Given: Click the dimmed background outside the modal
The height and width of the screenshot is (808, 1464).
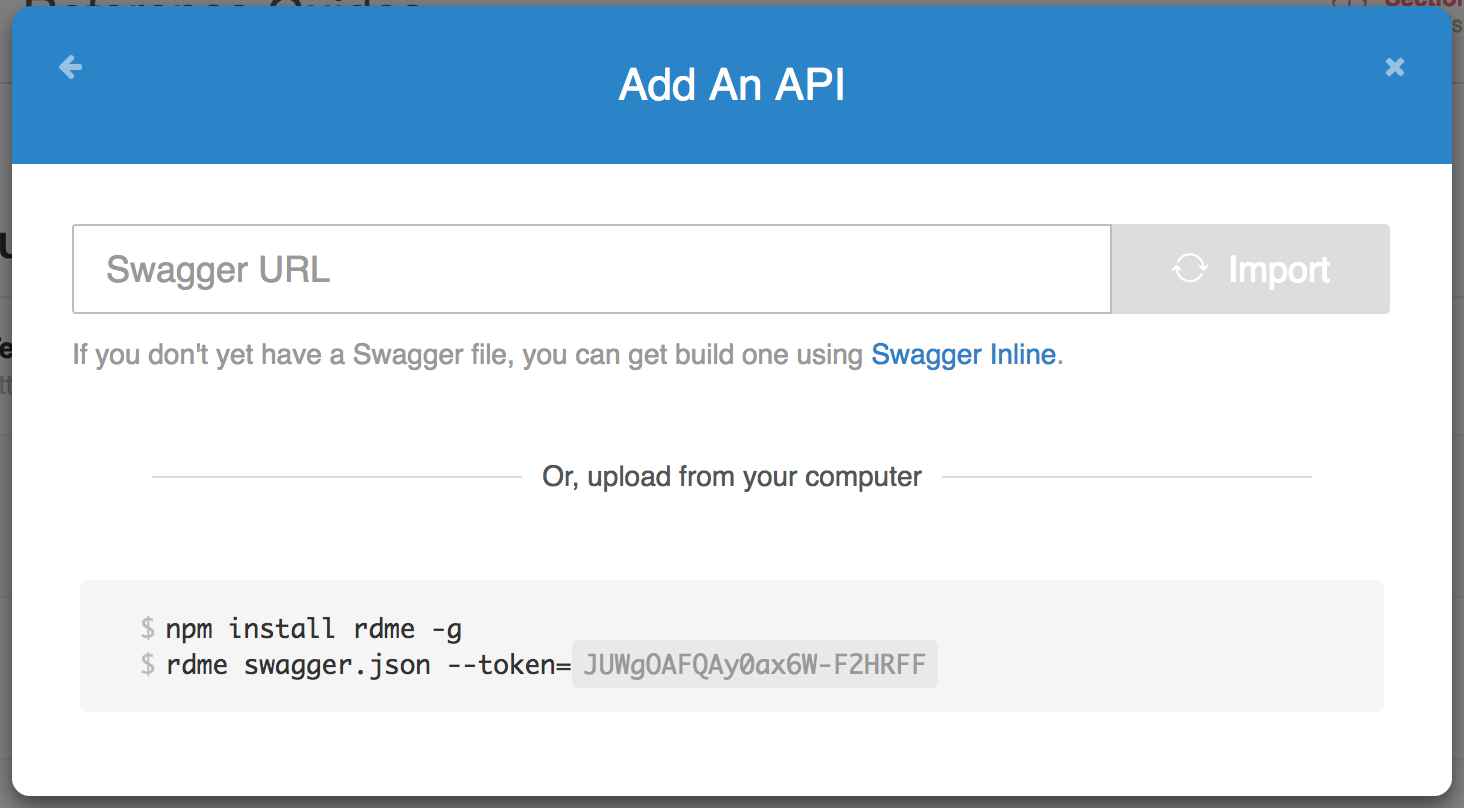Looking at the screenshot, I should 731,800.
